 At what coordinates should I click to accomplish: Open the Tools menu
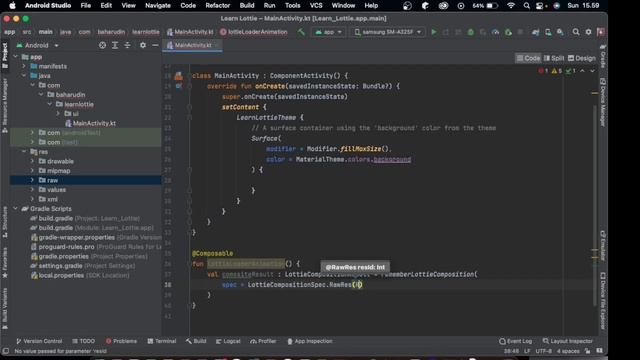(x=292, y=6)
